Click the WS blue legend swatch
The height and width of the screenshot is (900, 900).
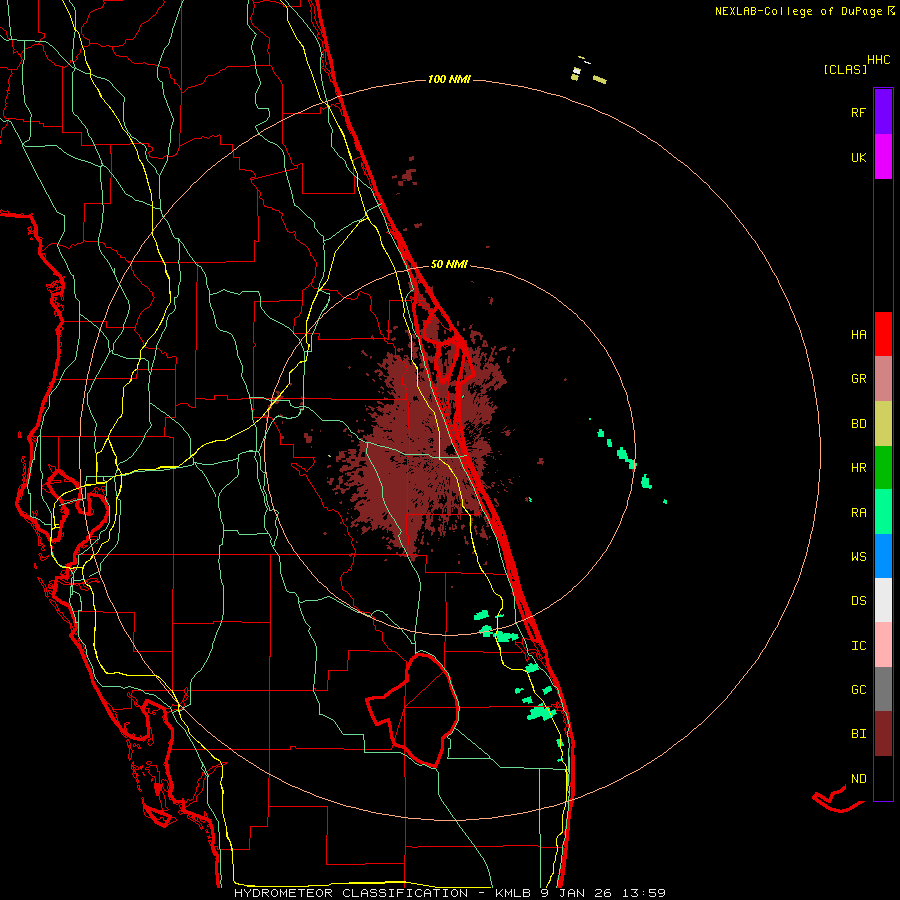tap(883, 556)
